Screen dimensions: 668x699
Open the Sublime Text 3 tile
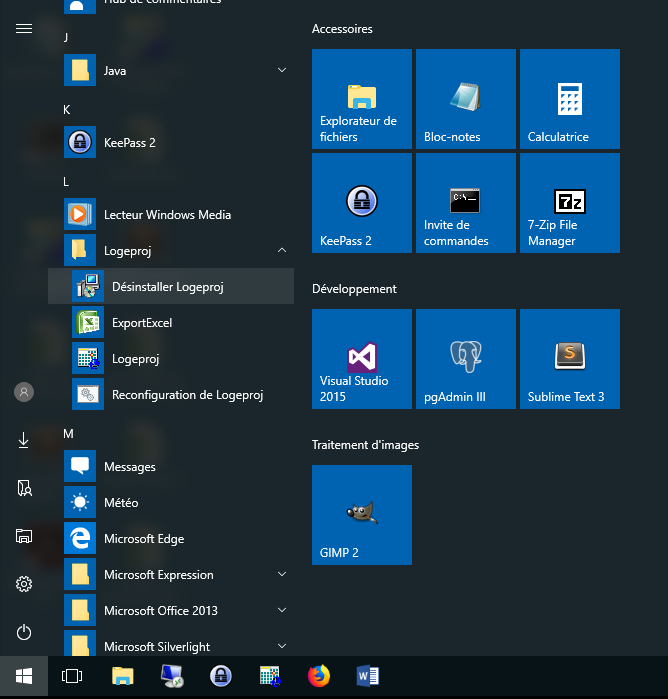569,359
